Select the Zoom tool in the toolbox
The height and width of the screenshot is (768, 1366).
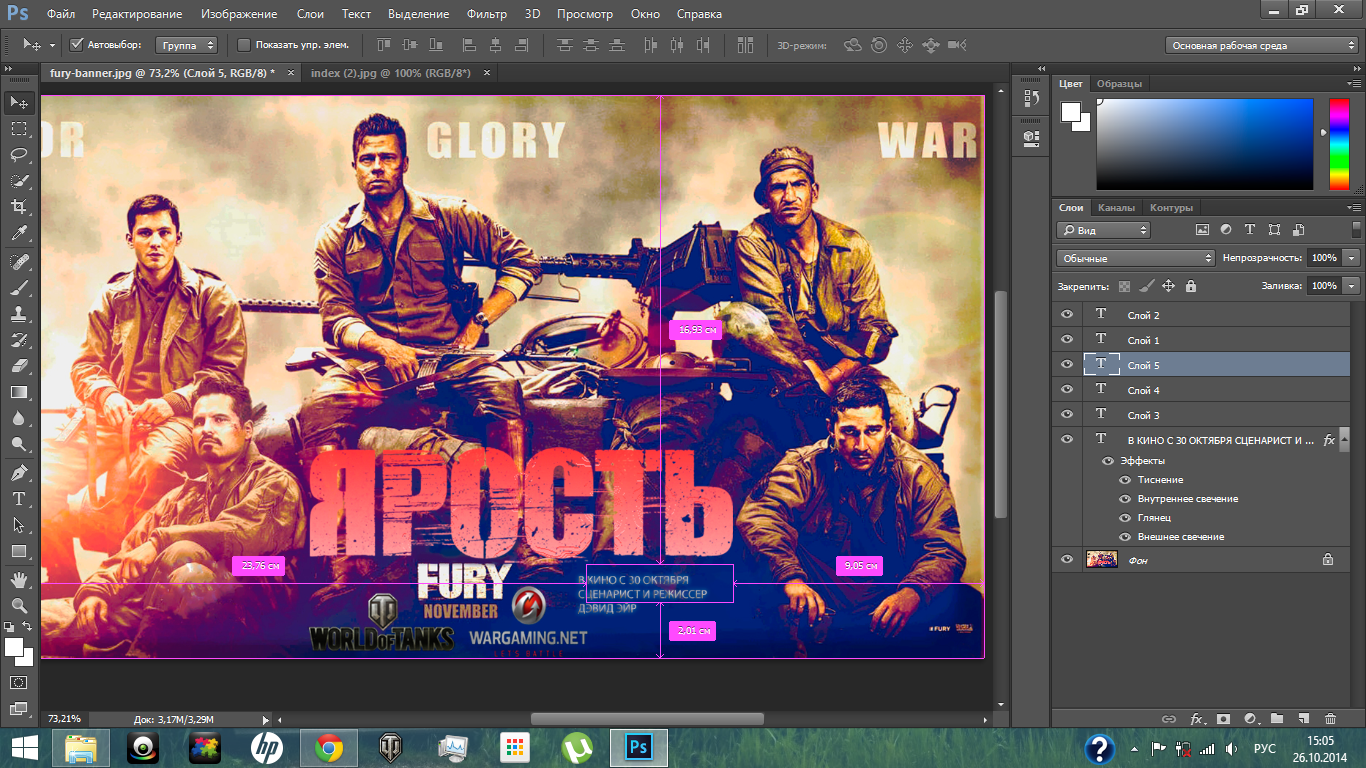[19, 605]
